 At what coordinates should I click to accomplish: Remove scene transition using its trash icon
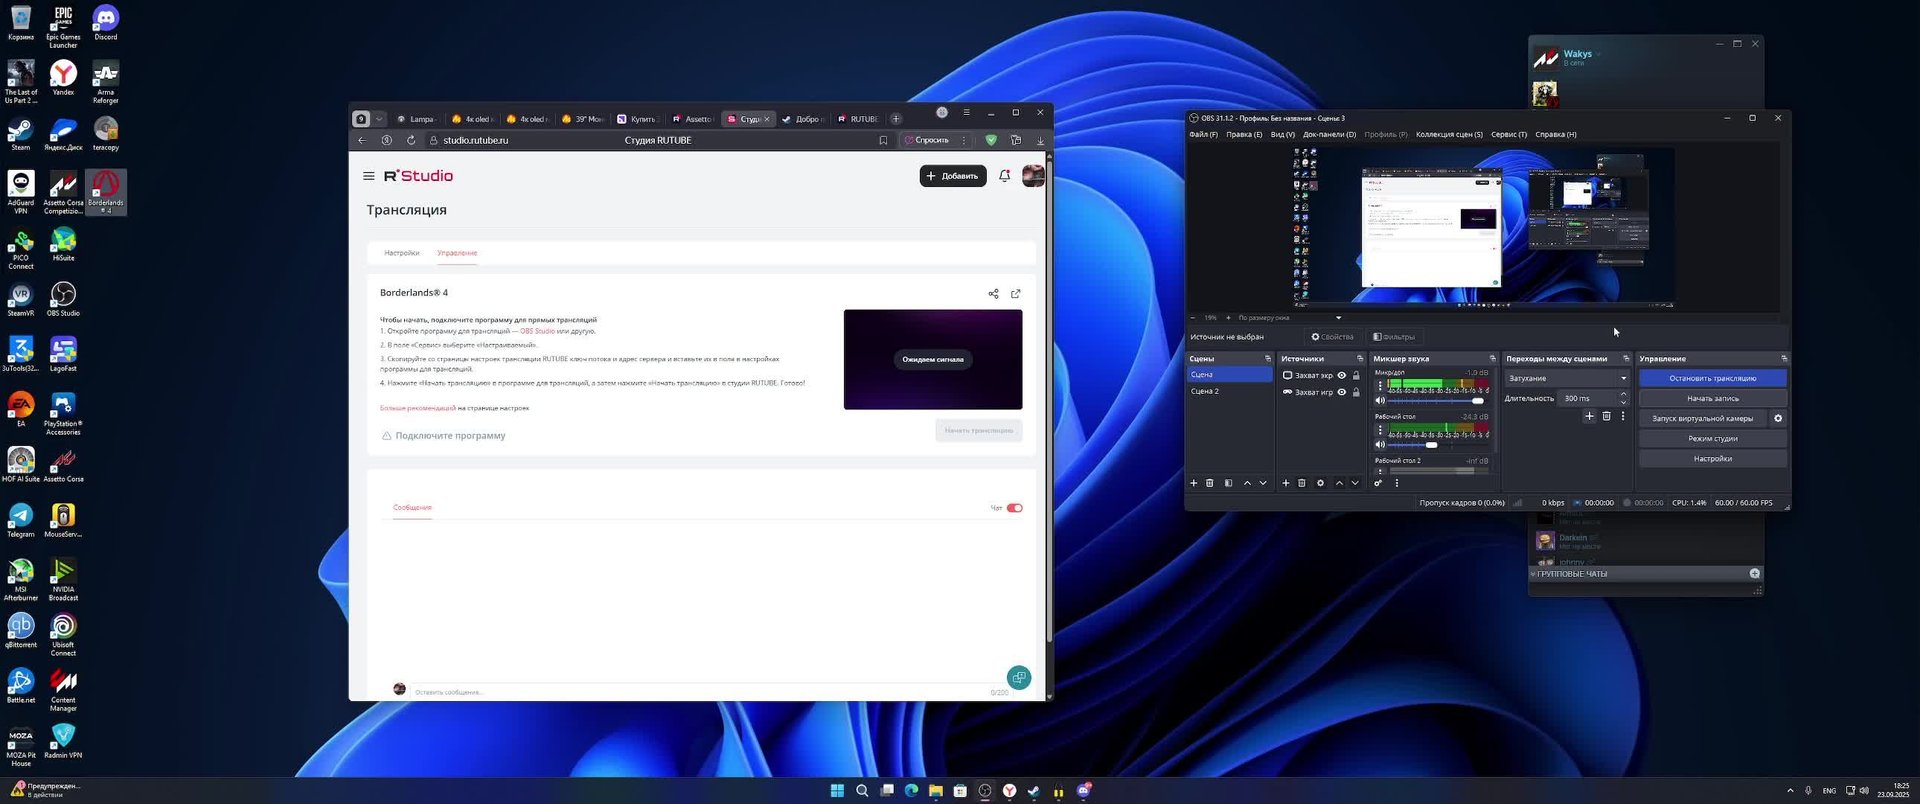coord(1606,416)
